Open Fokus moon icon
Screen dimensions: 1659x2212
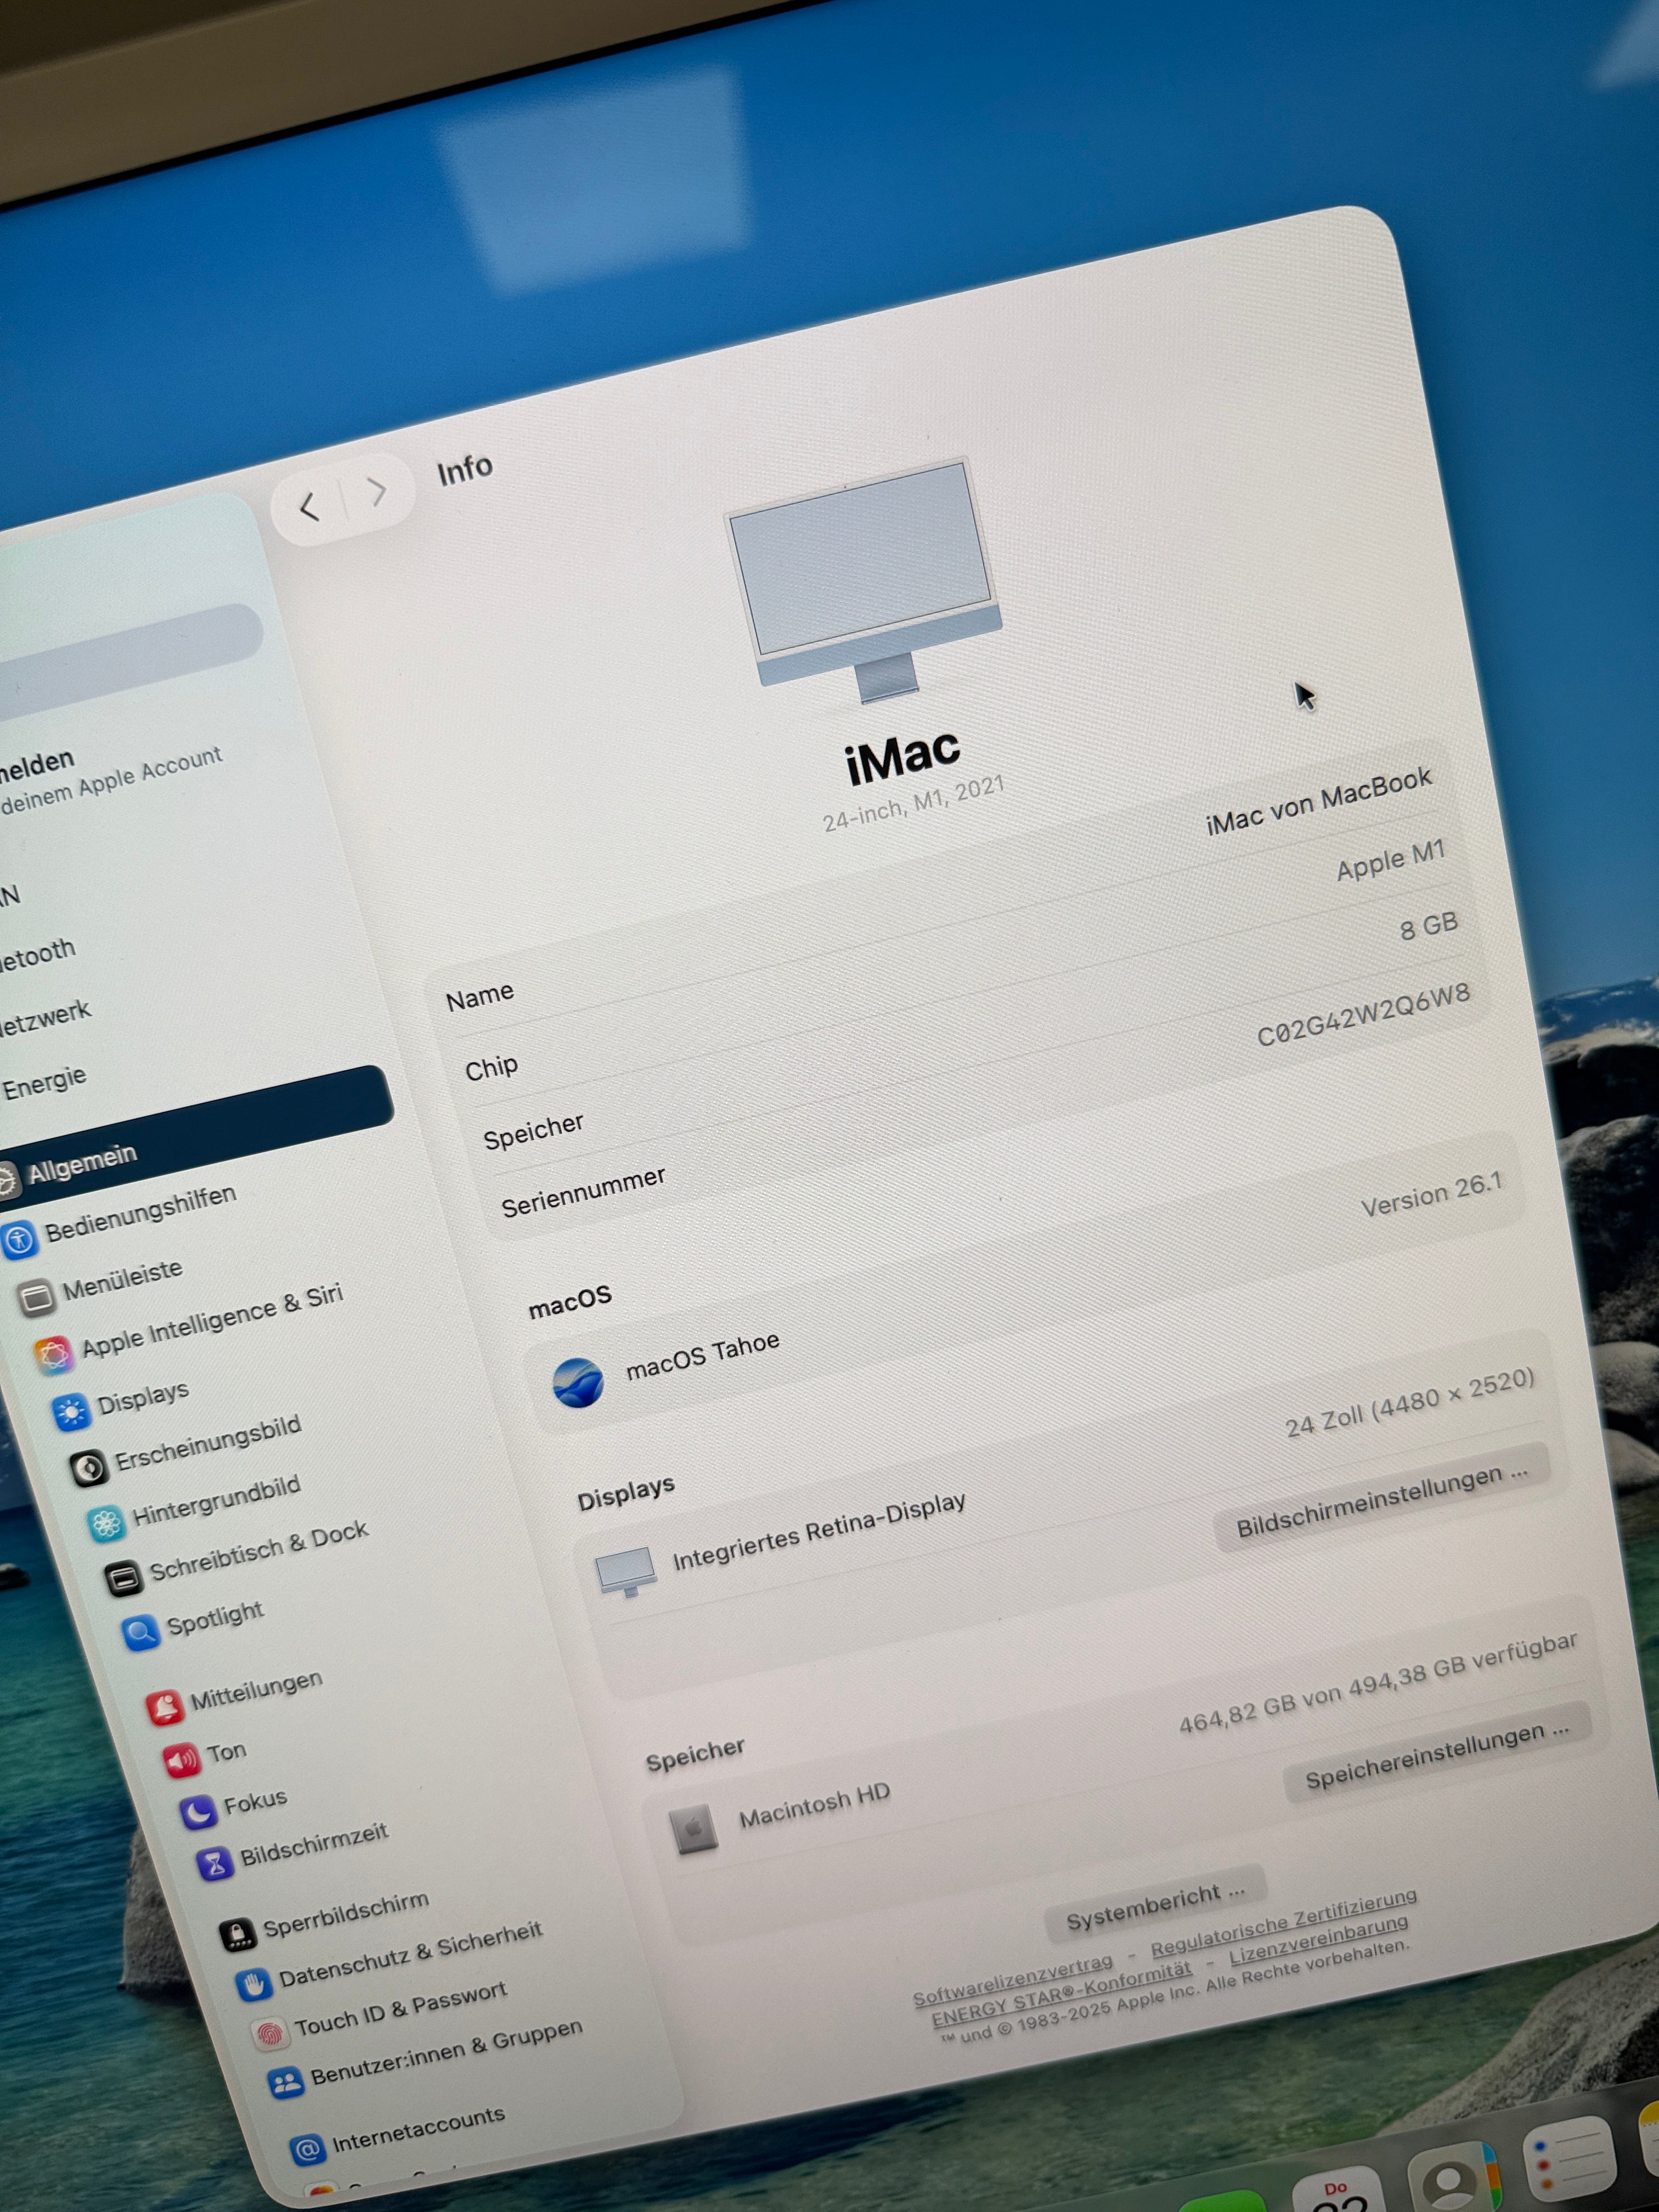coord(198,1812)
